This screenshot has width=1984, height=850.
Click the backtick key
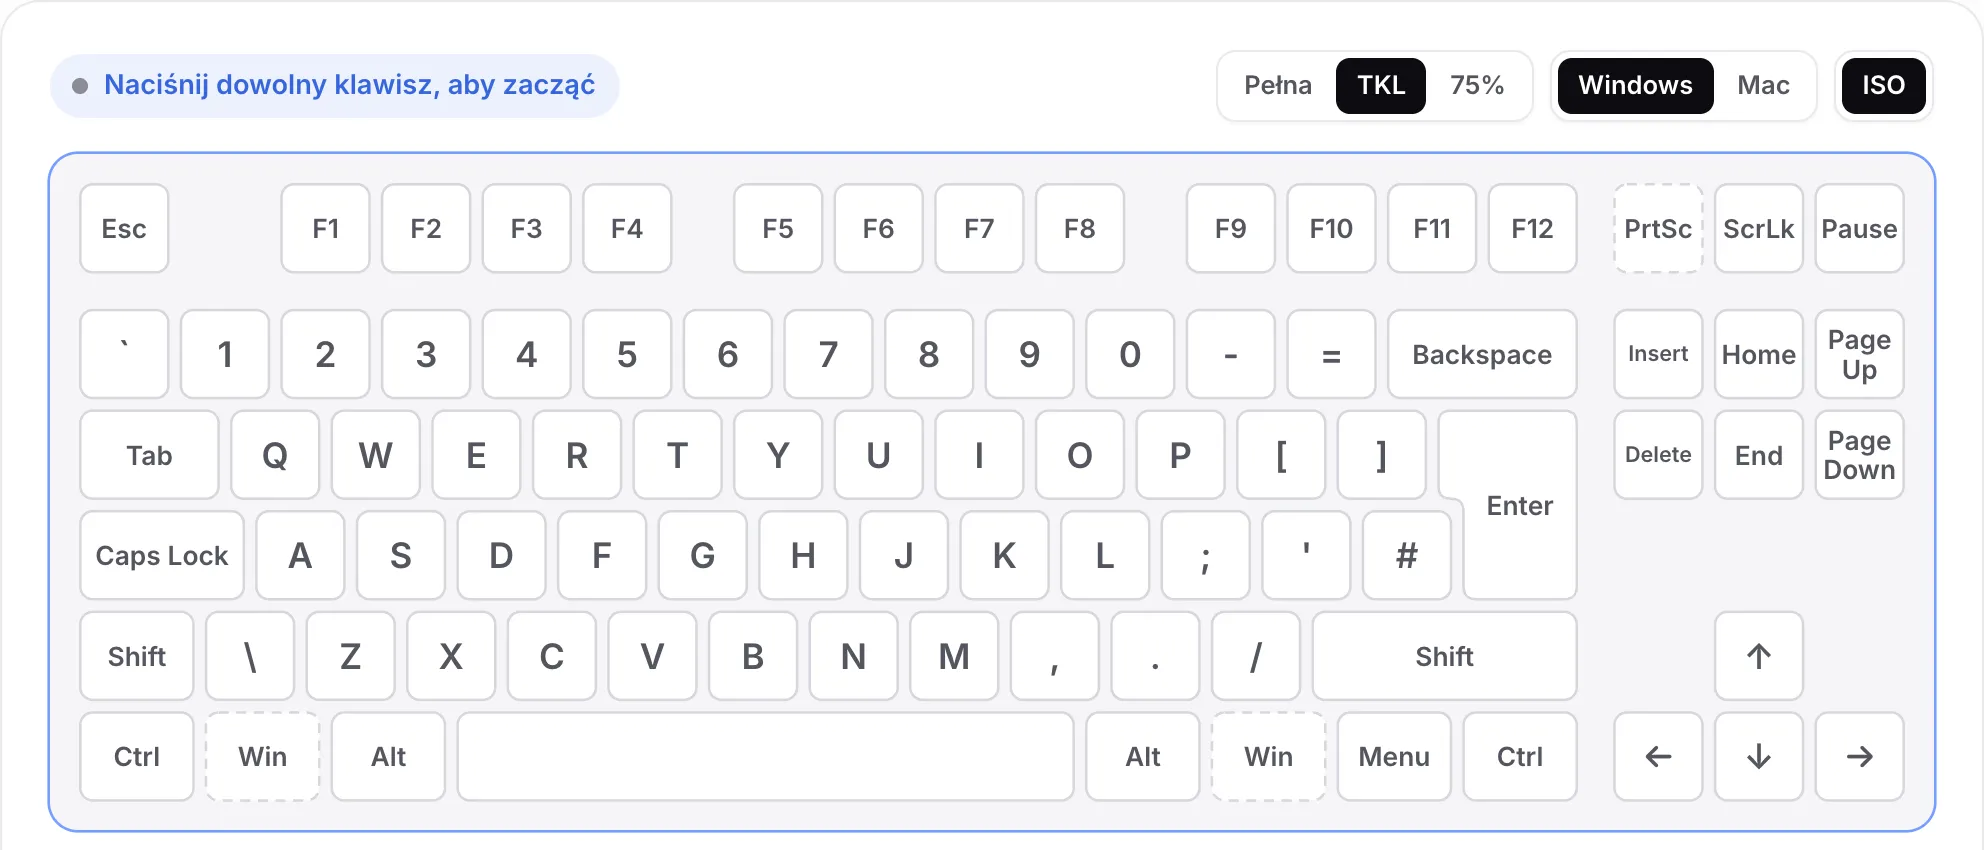(124, 354)
